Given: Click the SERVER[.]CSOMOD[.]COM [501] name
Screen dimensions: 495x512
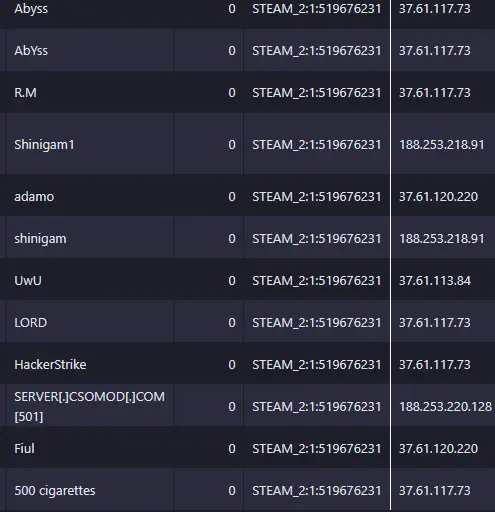Looking at the screenshot, I should pos(89,406).
